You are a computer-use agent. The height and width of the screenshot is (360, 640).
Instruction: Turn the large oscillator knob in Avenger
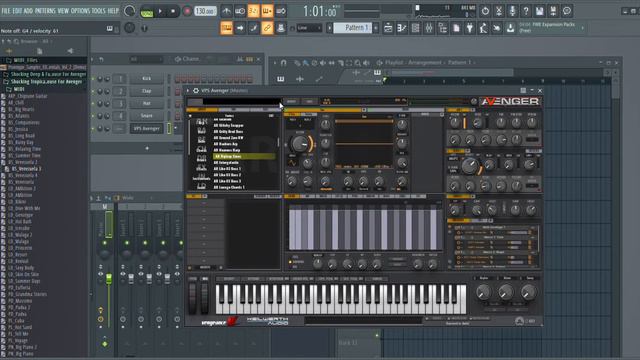[300, 144]
